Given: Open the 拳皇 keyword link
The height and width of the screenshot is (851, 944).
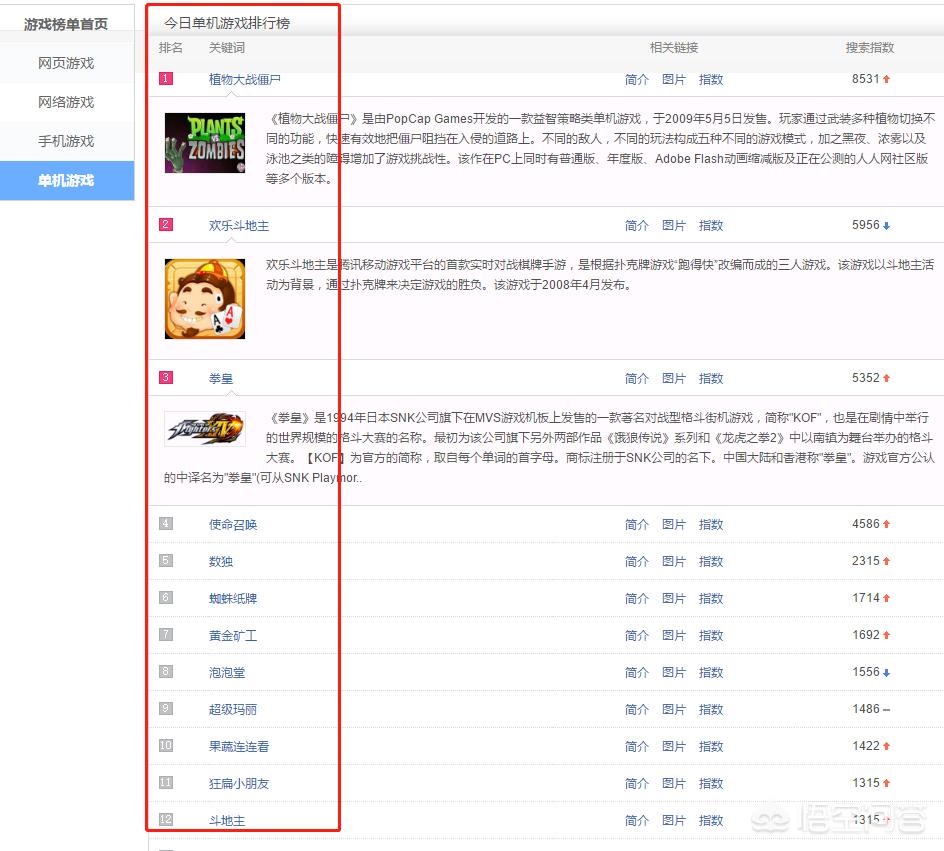Looking at the screenshot, I should [220, 379].
